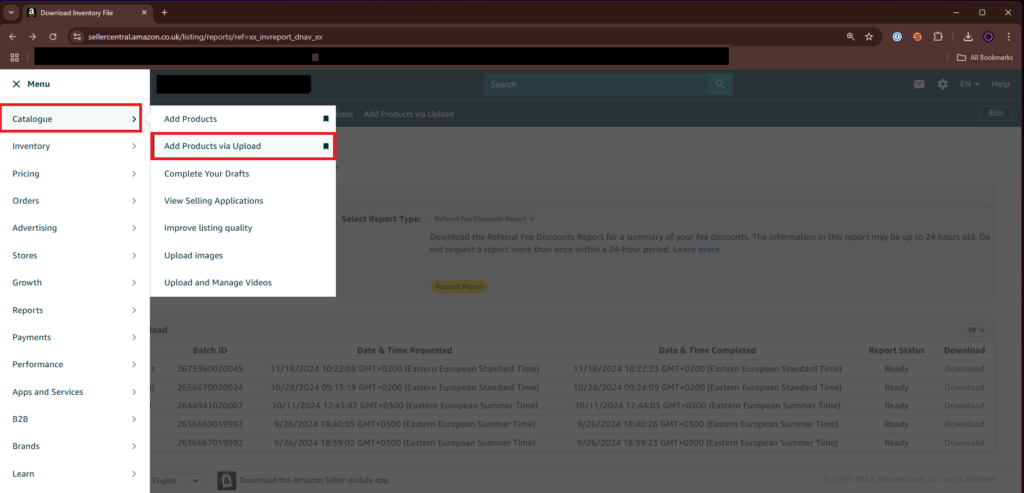Click the browser address bar URL
This screenshot has height=493, width=1024.
(x=205, y=37)
